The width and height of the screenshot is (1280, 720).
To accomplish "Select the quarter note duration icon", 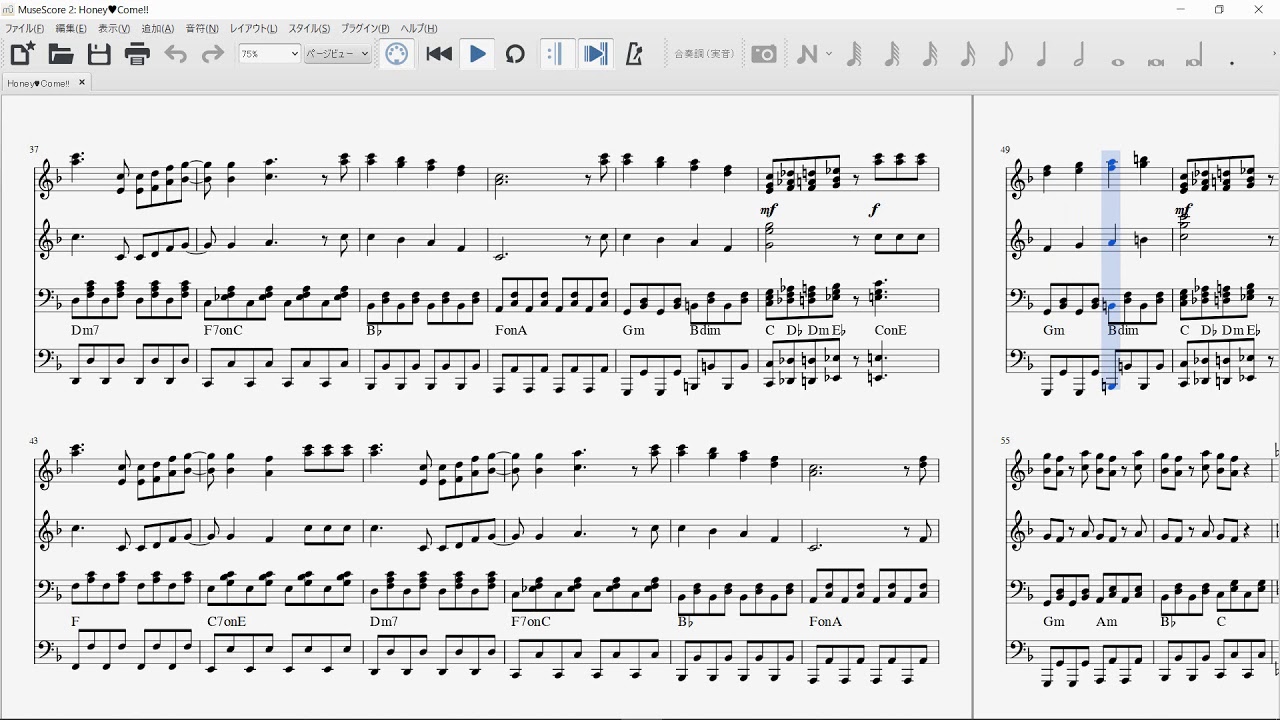I will tap(1042, 54).
